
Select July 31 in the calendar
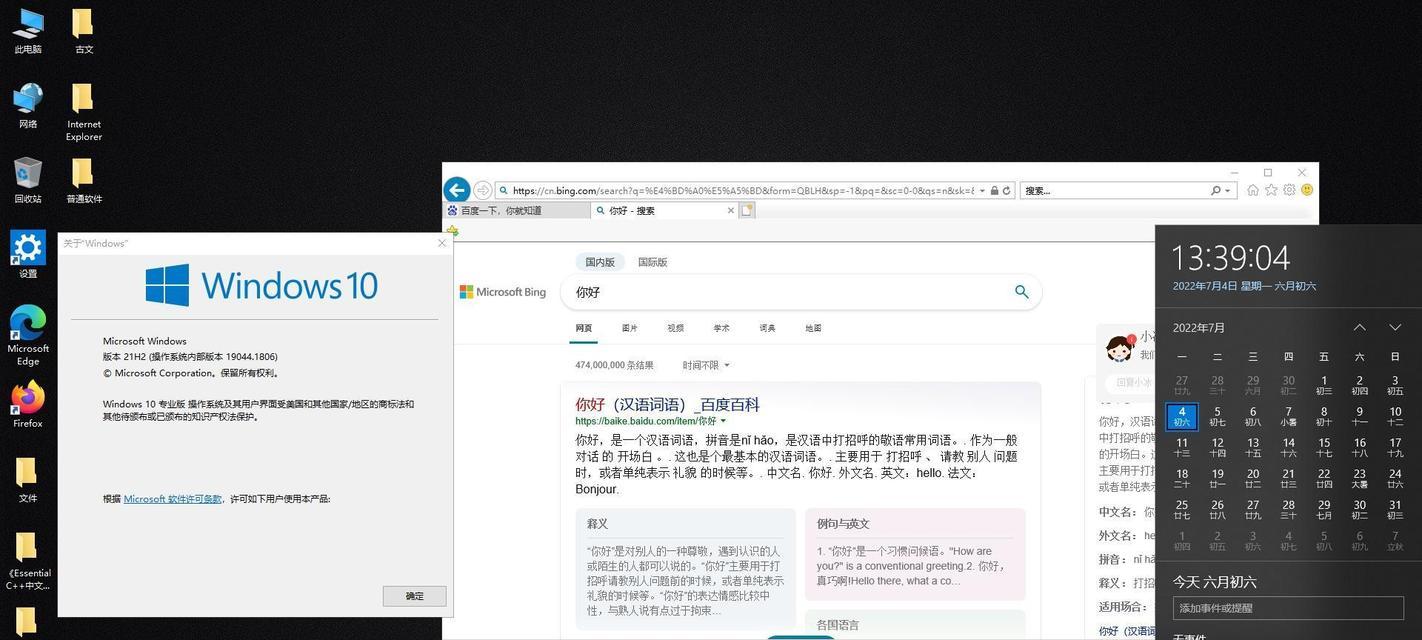(x=1395, y=509)
